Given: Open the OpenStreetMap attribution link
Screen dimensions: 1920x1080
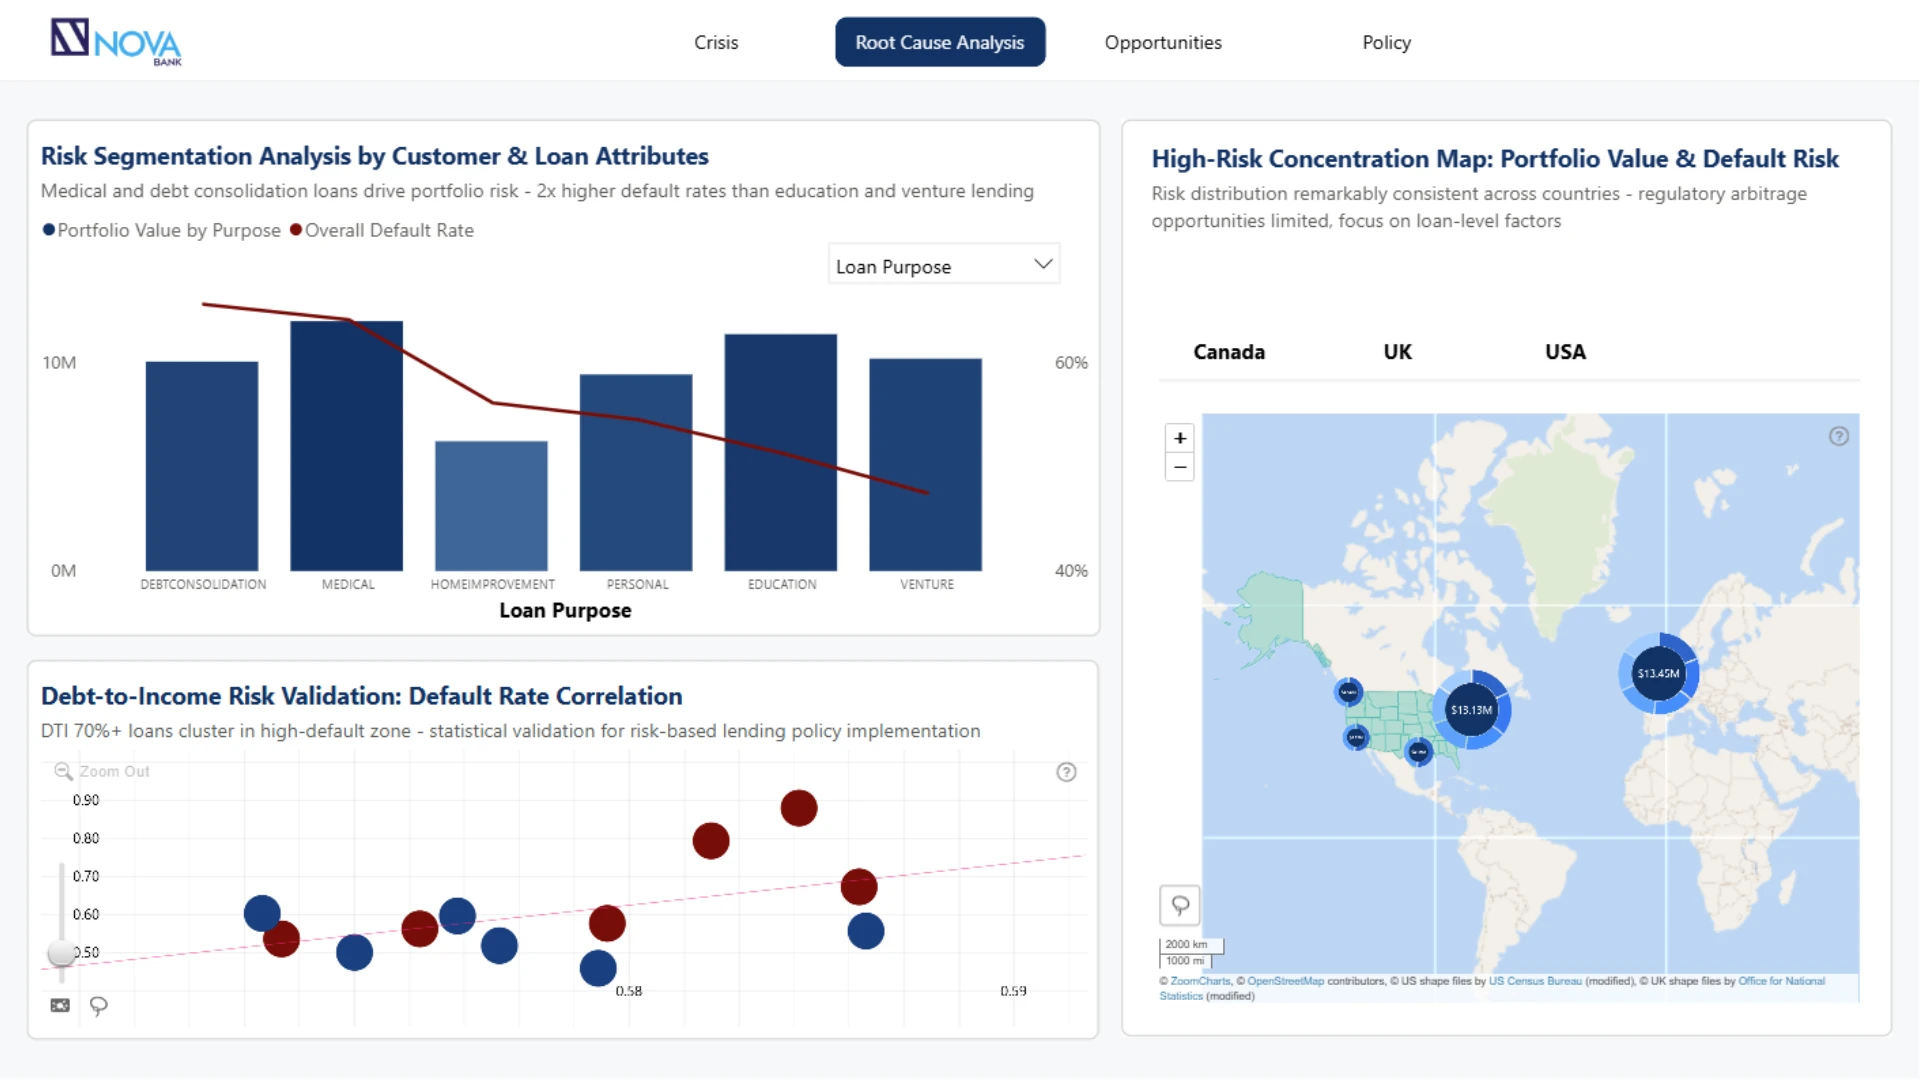Looking at the screenshot, I should [1285, 981].
